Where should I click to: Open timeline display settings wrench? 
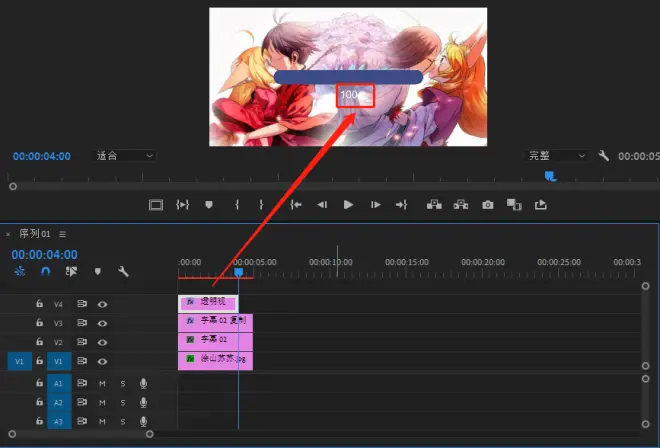(123, 272)
